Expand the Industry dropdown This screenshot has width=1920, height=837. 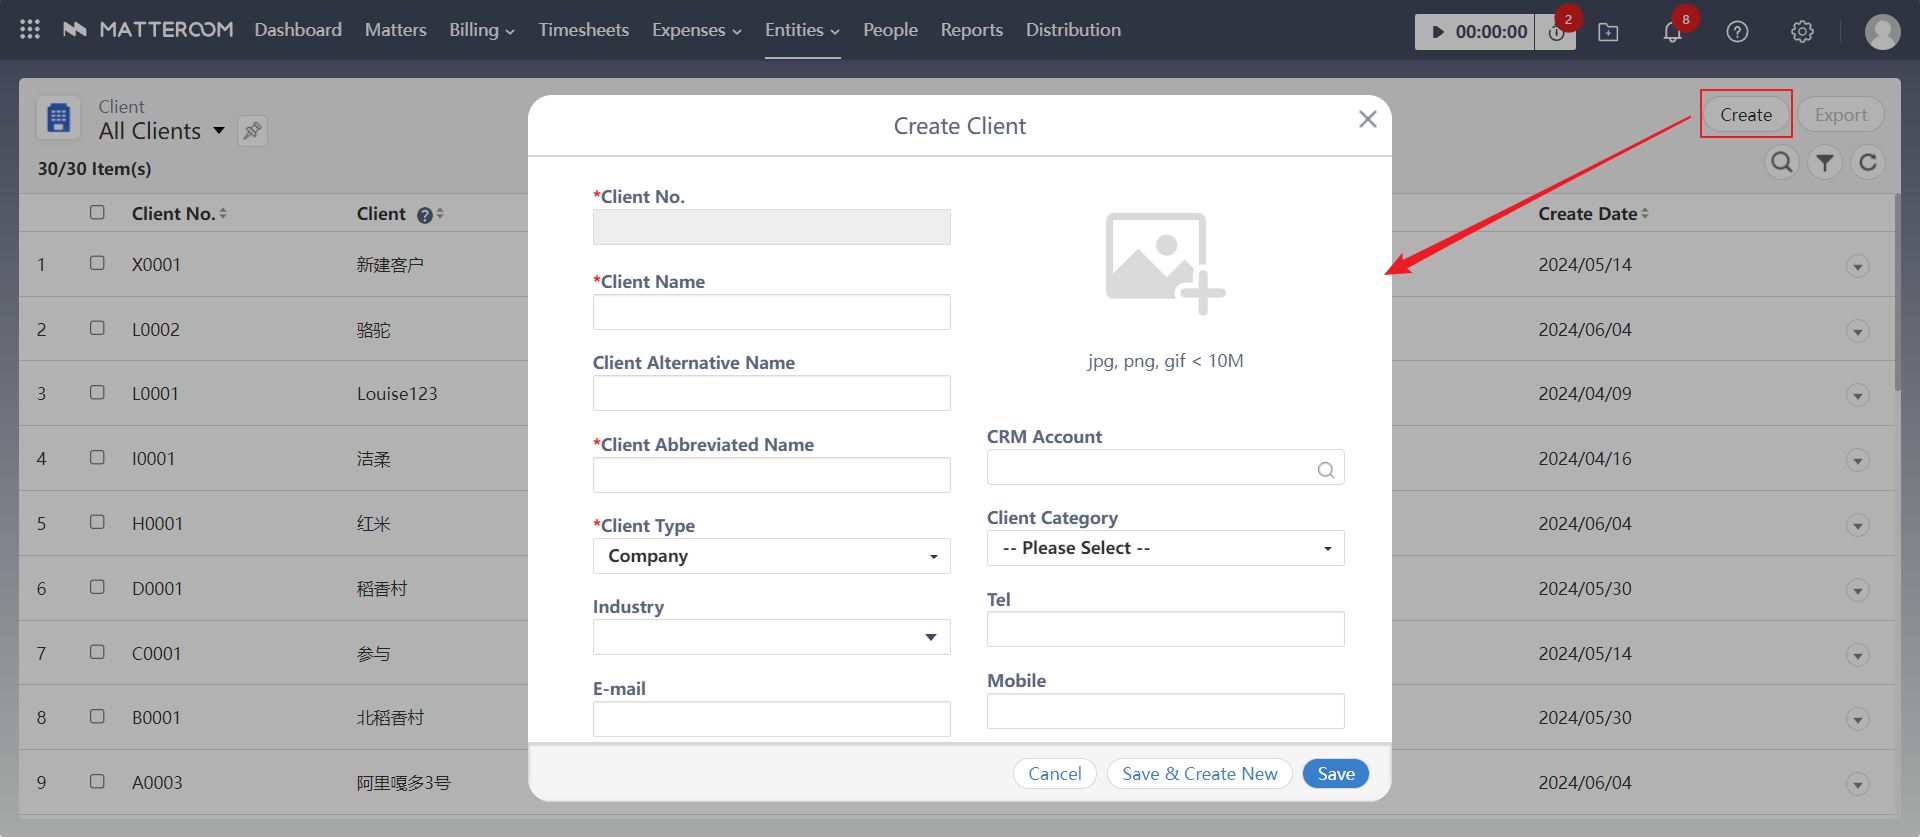pos(771,637)
